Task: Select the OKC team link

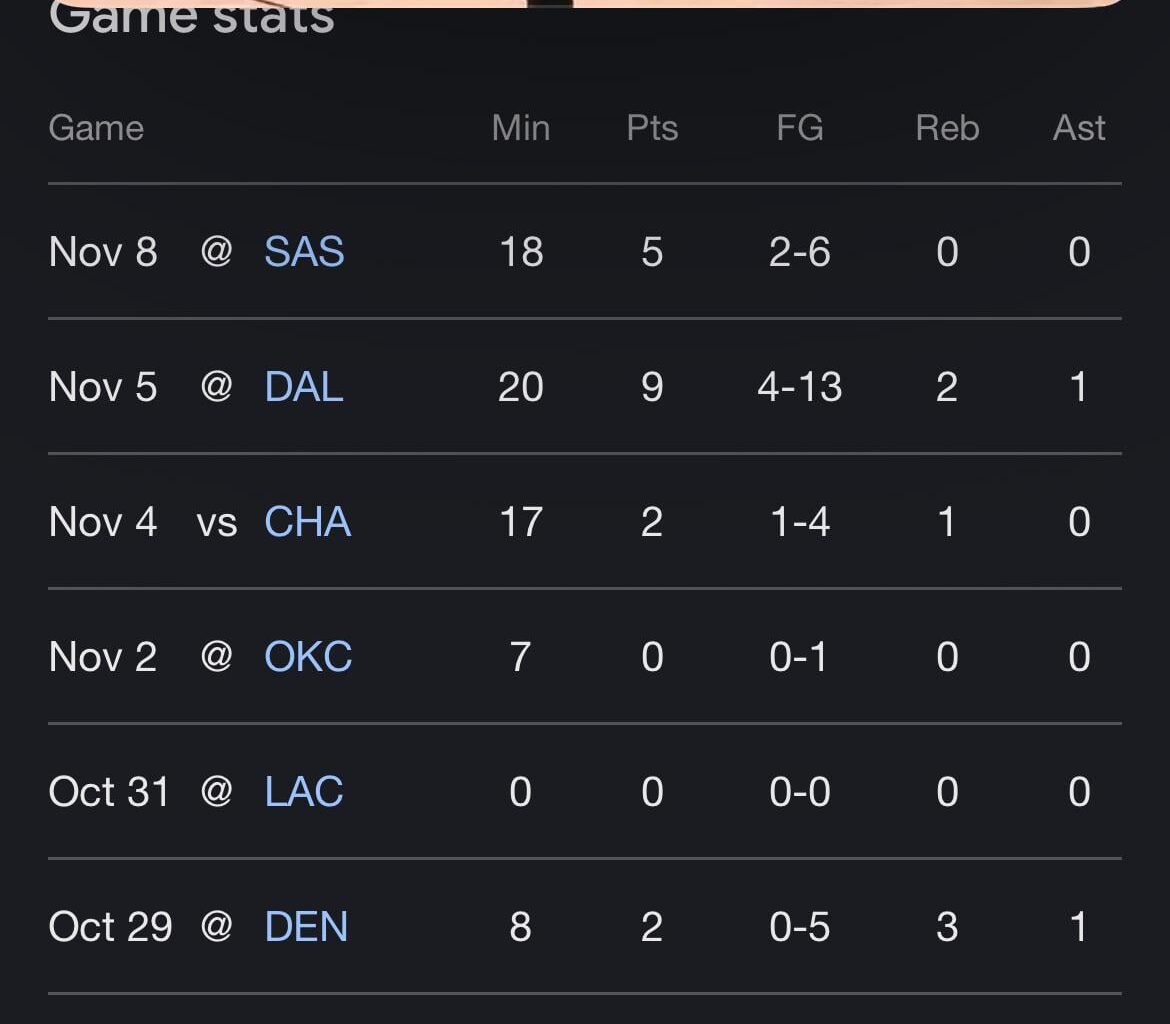Action: 308,657
